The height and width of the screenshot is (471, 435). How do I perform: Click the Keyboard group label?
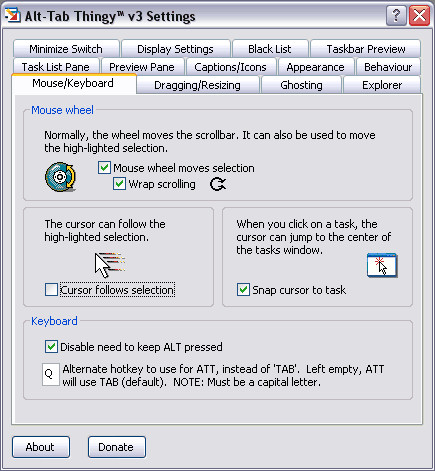pyautogui.click(x=54, y=321)
